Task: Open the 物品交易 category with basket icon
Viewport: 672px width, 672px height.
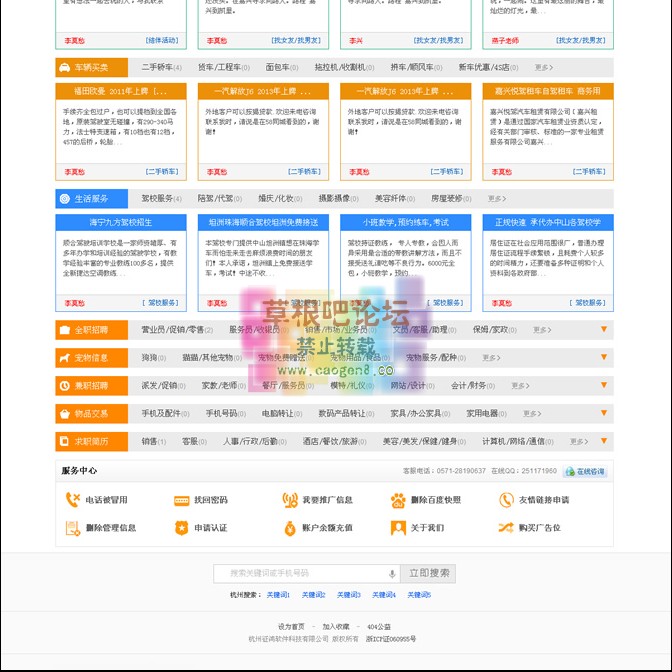Action: pos(91,414)
